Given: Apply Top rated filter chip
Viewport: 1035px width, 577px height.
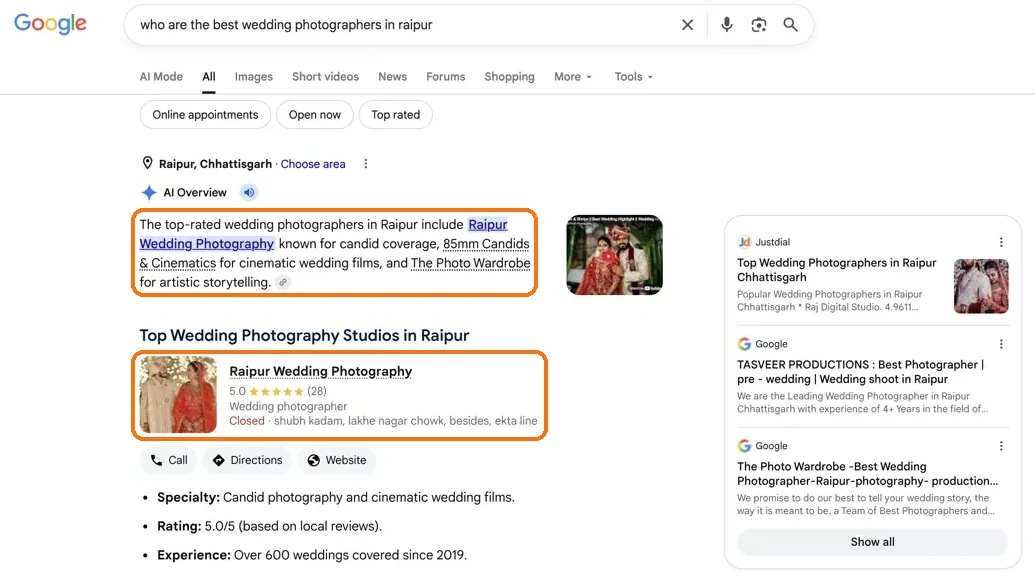Looking at the screenshot, I should [x=395, y=115].
